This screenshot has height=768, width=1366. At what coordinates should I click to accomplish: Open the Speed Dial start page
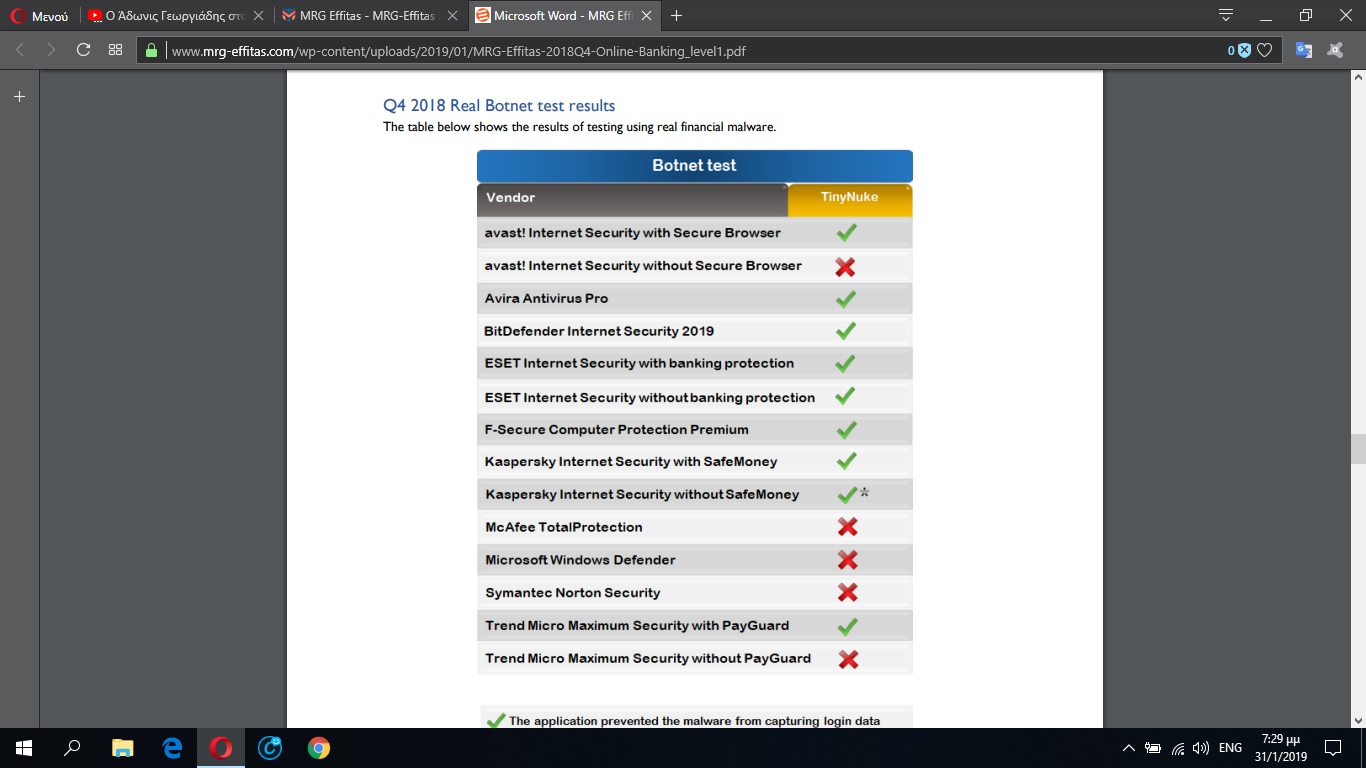(x=115, y=50)
